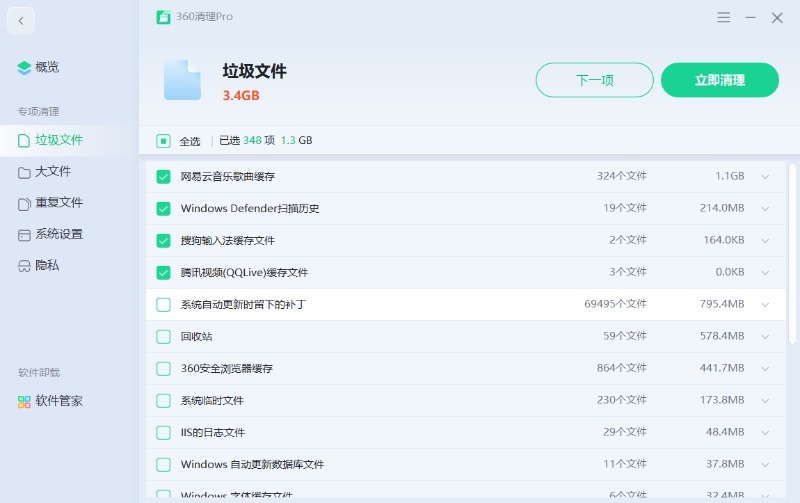800x503 pixels.
Task: Expand IIS的日志文件 row chevron
Action: 765,433
